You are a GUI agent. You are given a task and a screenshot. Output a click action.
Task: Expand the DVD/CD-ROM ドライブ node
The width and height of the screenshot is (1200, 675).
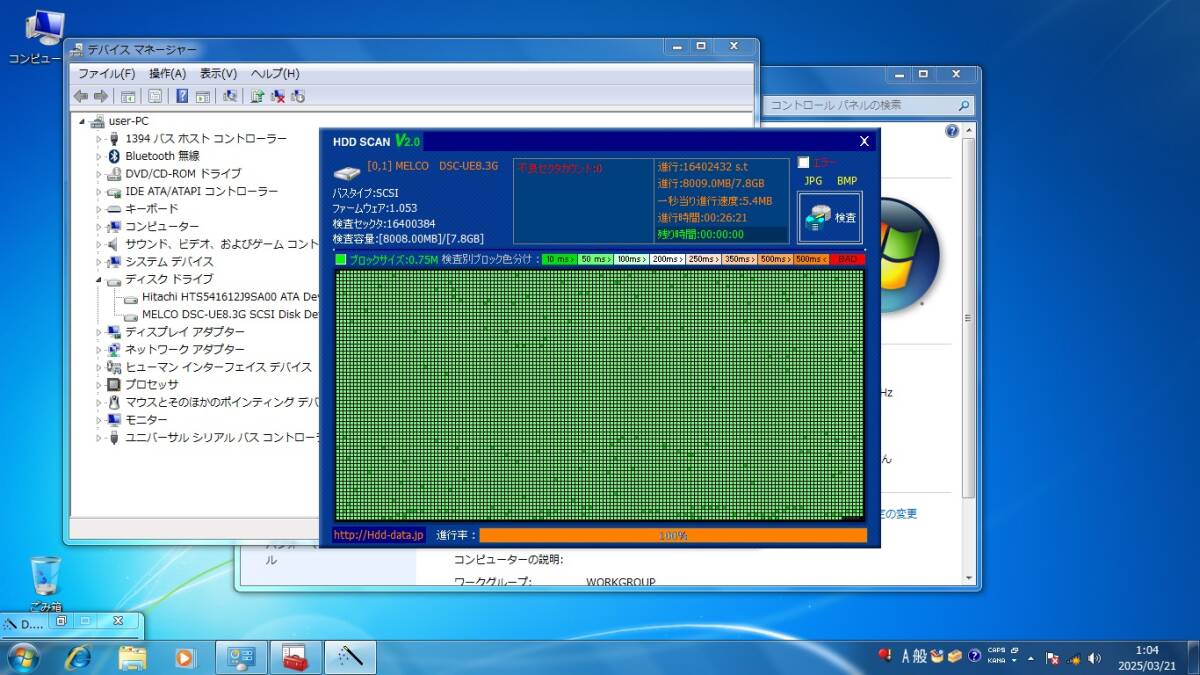coord(100,174)
